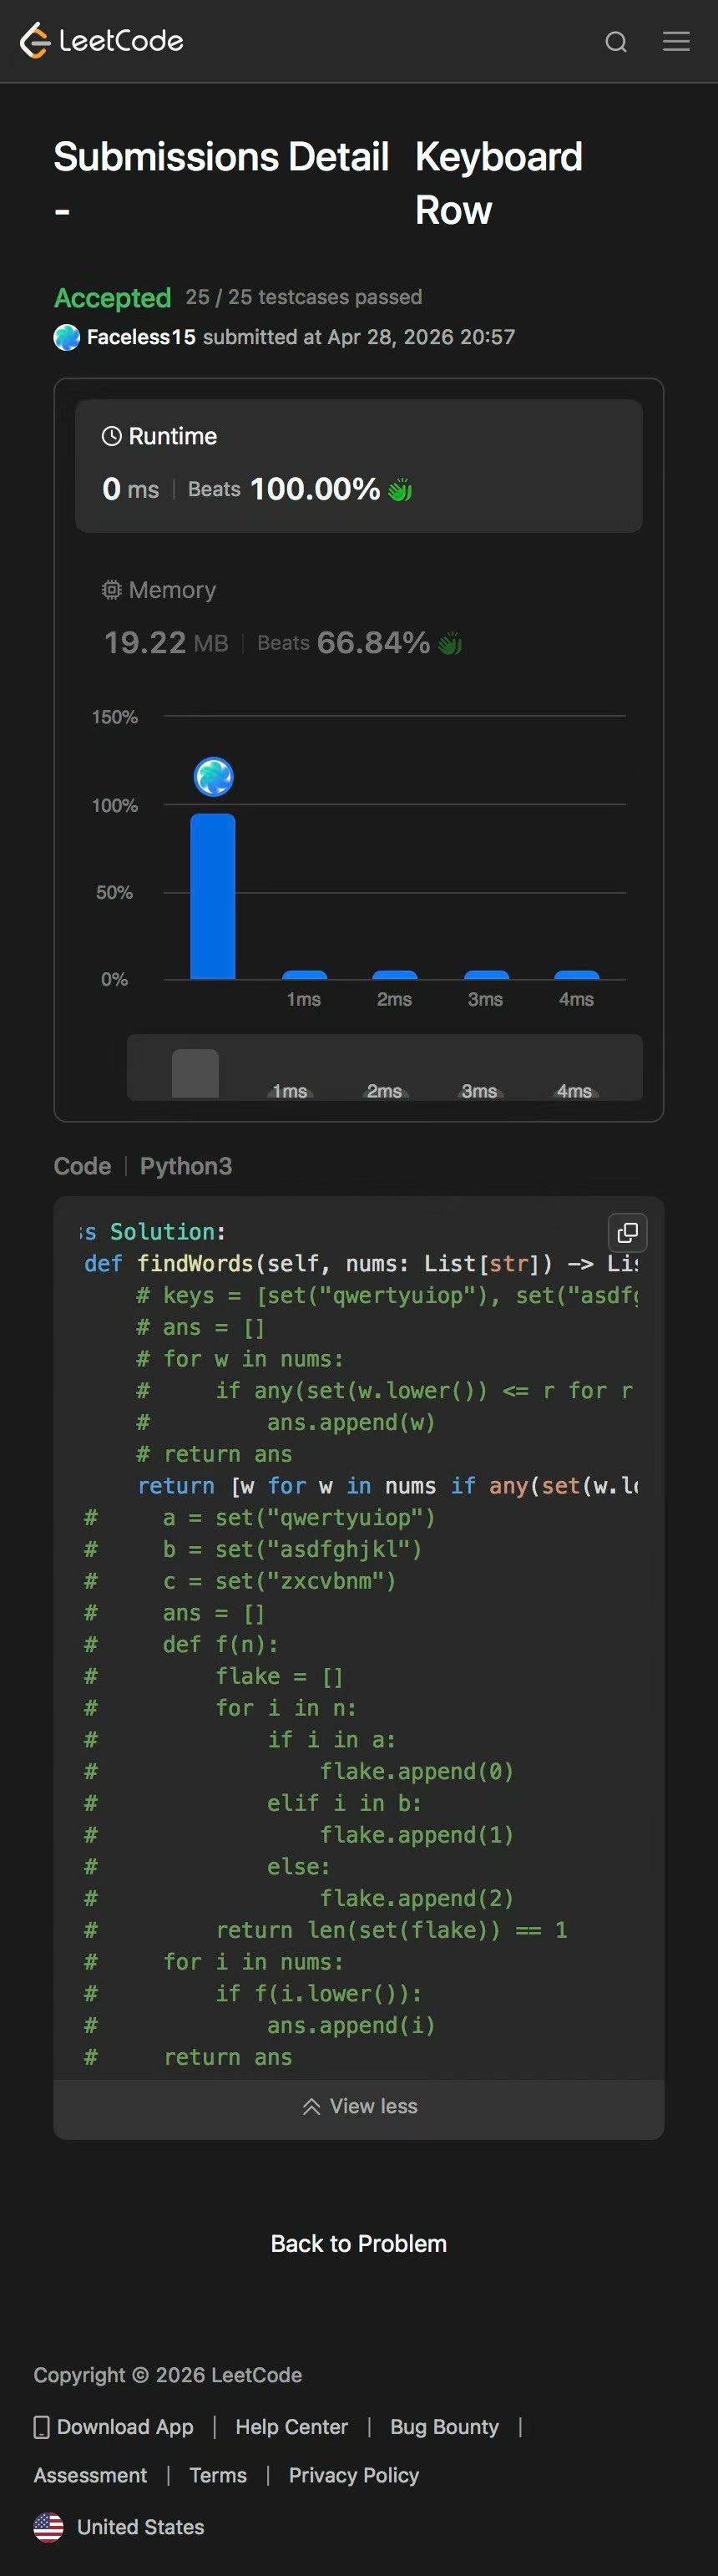The height and width of the screenshot is (2576, 718).
Task: Select the Runtime stats card
Action: pyautogui.click(x=359, y=466)
